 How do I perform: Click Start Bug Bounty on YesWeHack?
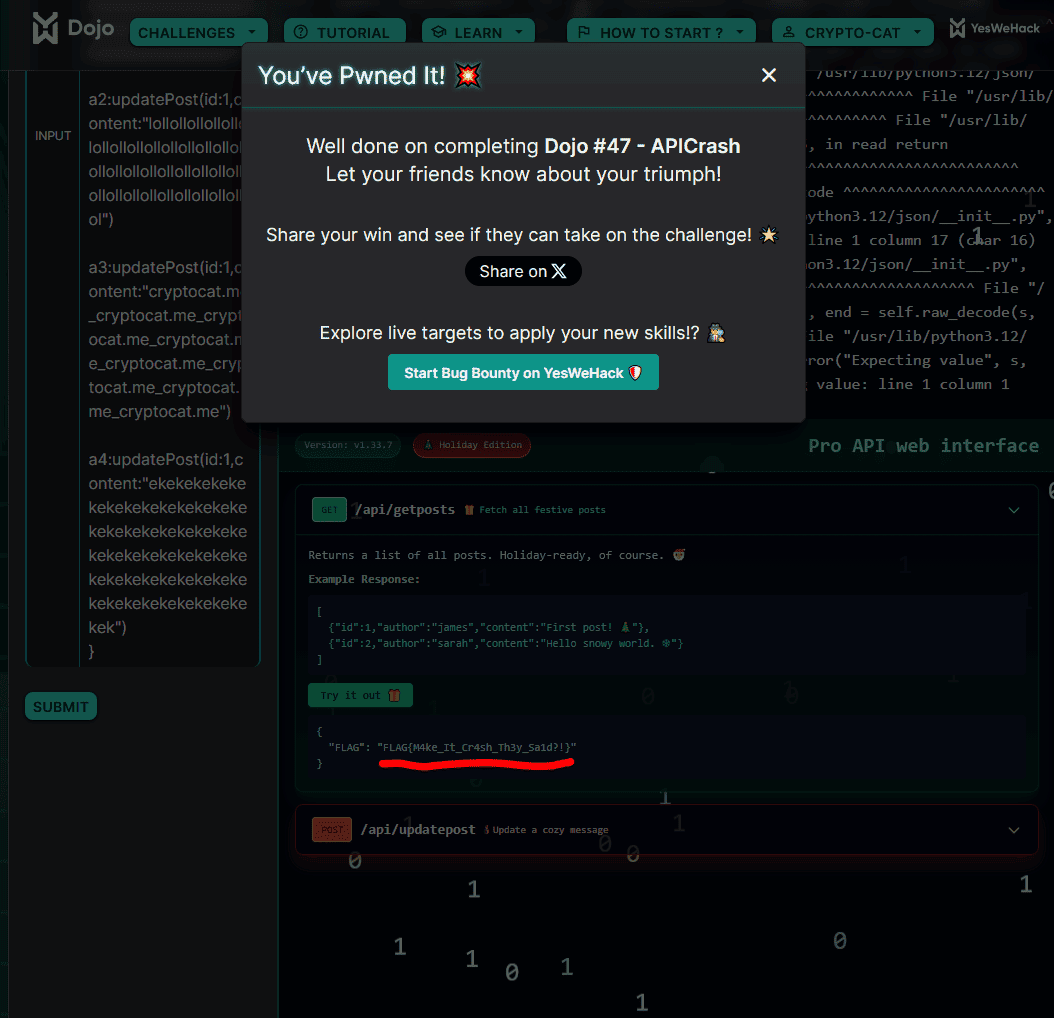coord(523,371)
